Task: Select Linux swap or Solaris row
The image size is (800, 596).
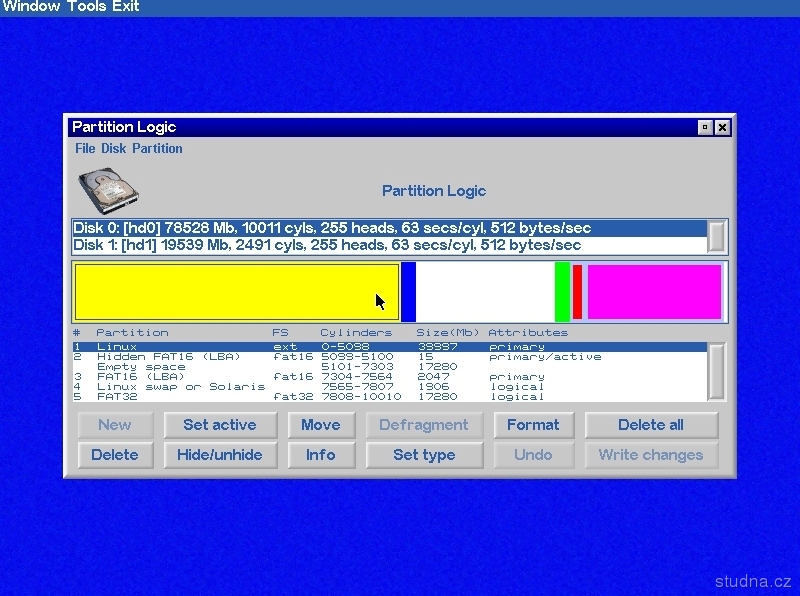Action: (x=389, y=387)
